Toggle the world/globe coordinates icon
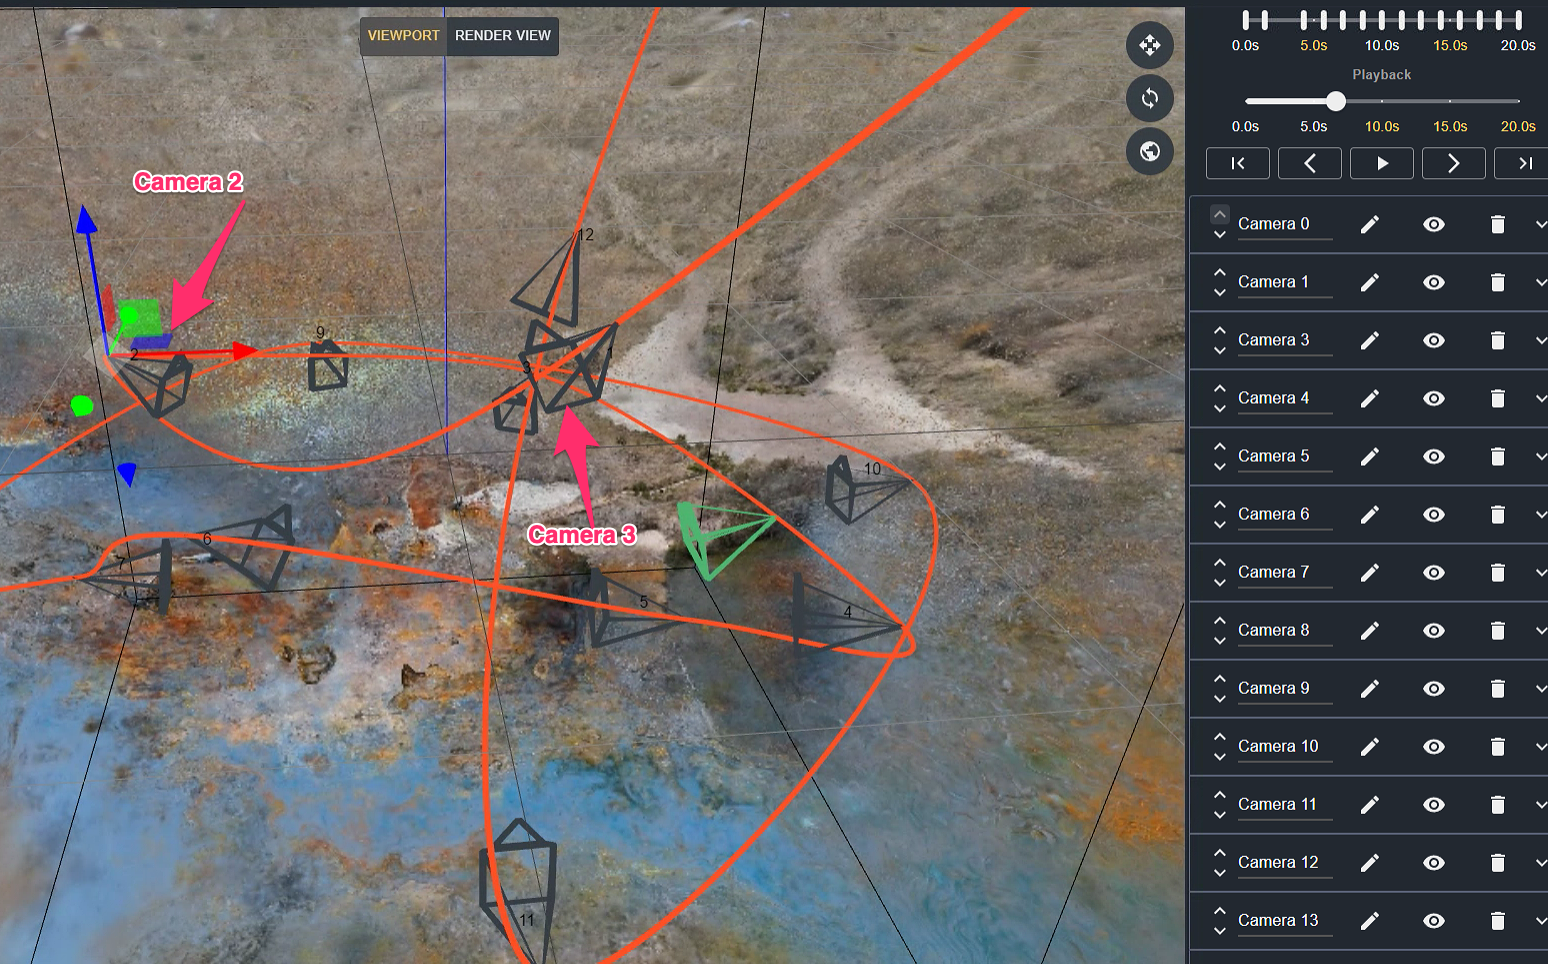The width and height of the screenshot is (1548, 964). coord(1150,151)
